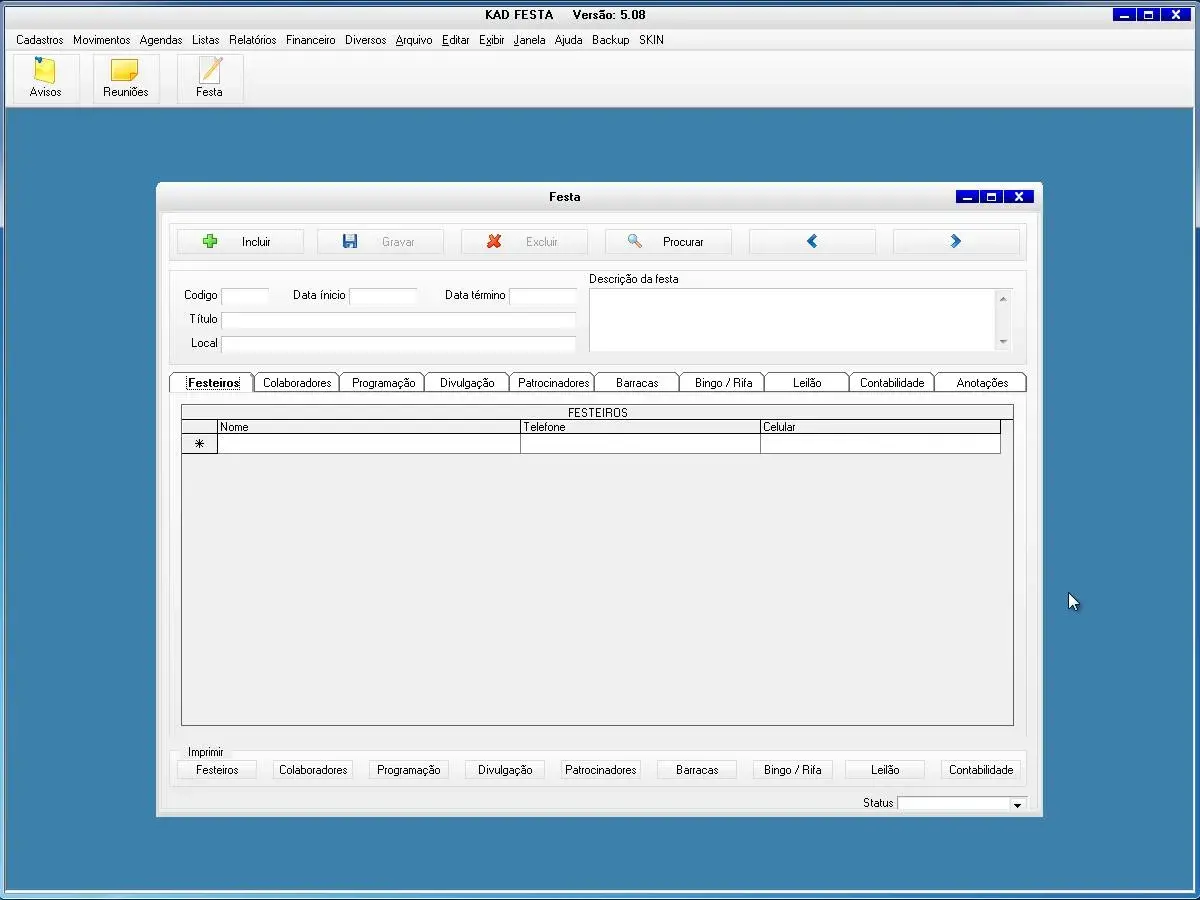Click the new row Celular cell
Screen dimensions: 1200x900
coord(881,444)
